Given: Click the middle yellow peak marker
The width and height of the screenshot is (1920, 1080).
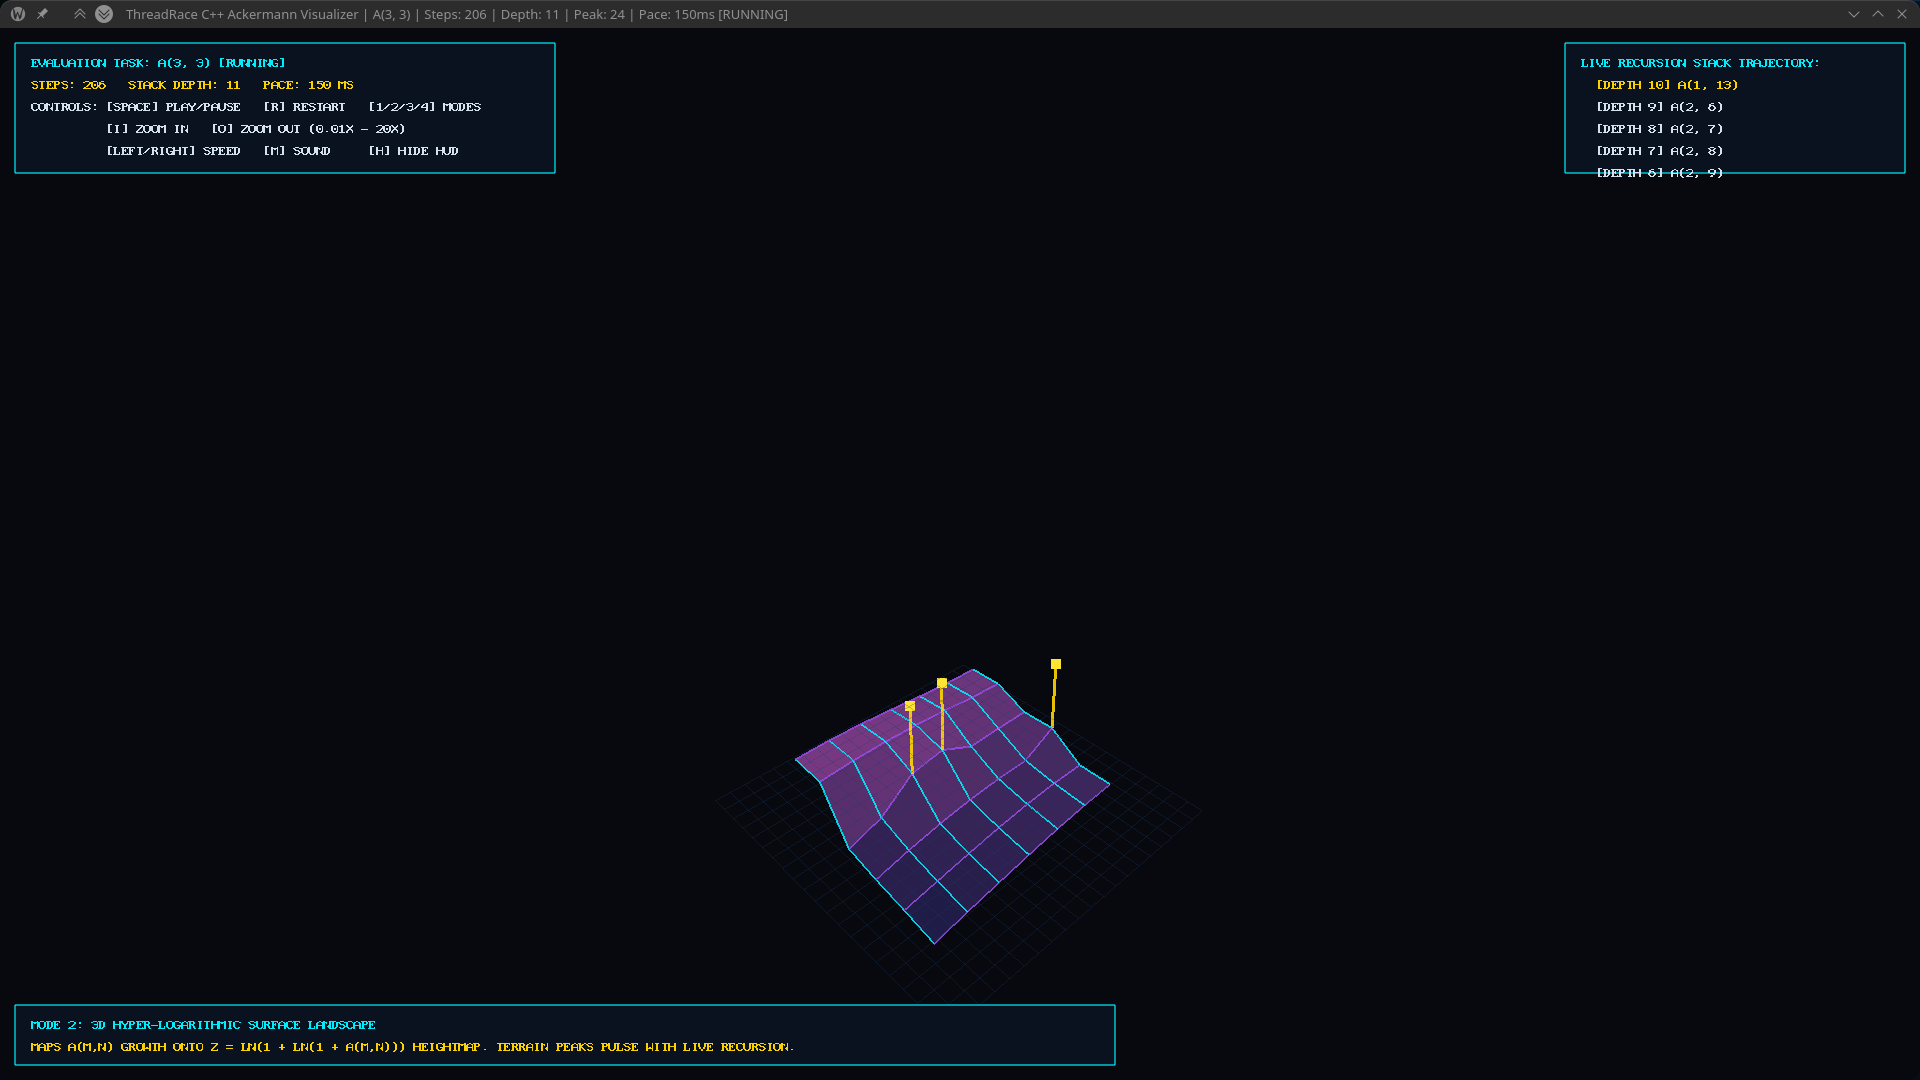Looking at the screenshot, I should (x=942, y=683).
